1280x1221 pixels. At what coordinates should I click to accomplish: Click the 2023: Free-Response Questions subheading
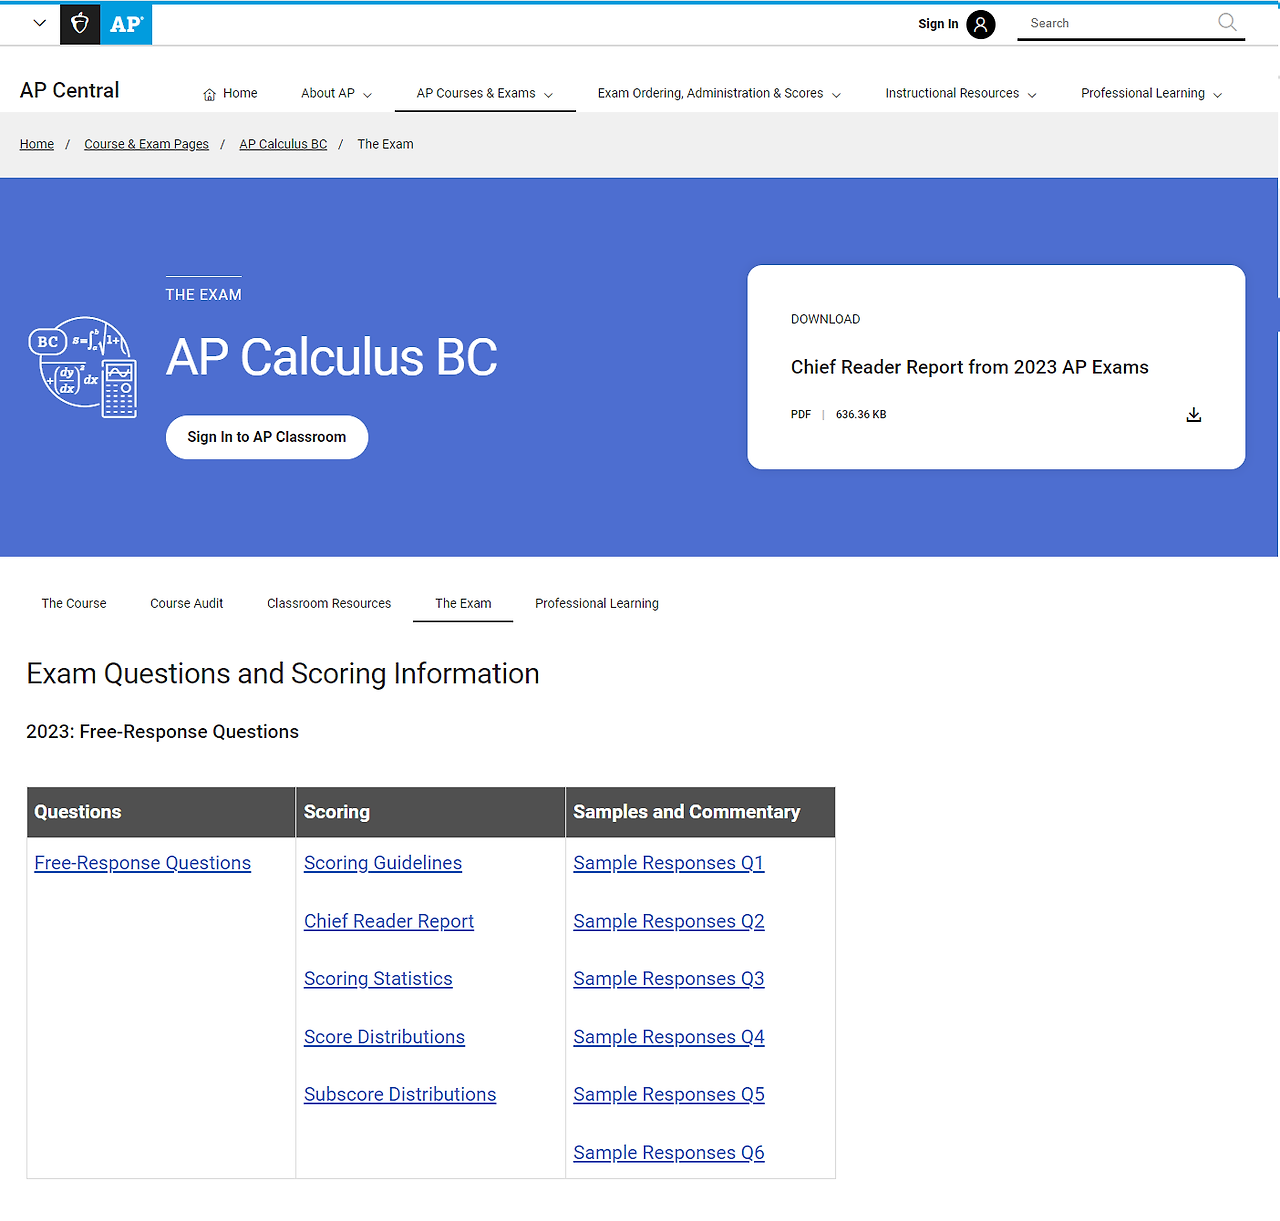[162, 732]
